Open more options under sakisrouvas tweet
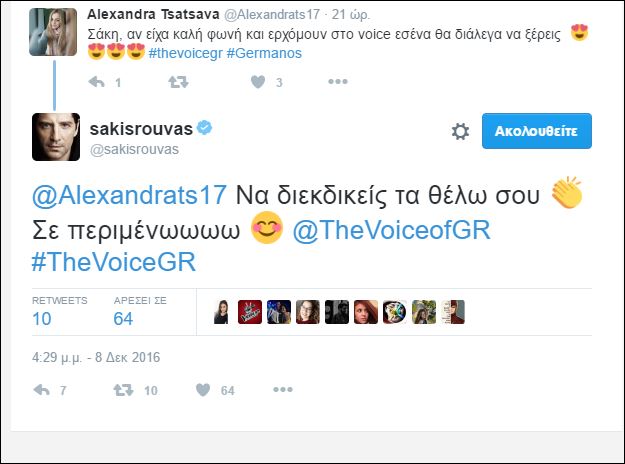This screenshot has width=625, height=464. (x=283, y=389)
